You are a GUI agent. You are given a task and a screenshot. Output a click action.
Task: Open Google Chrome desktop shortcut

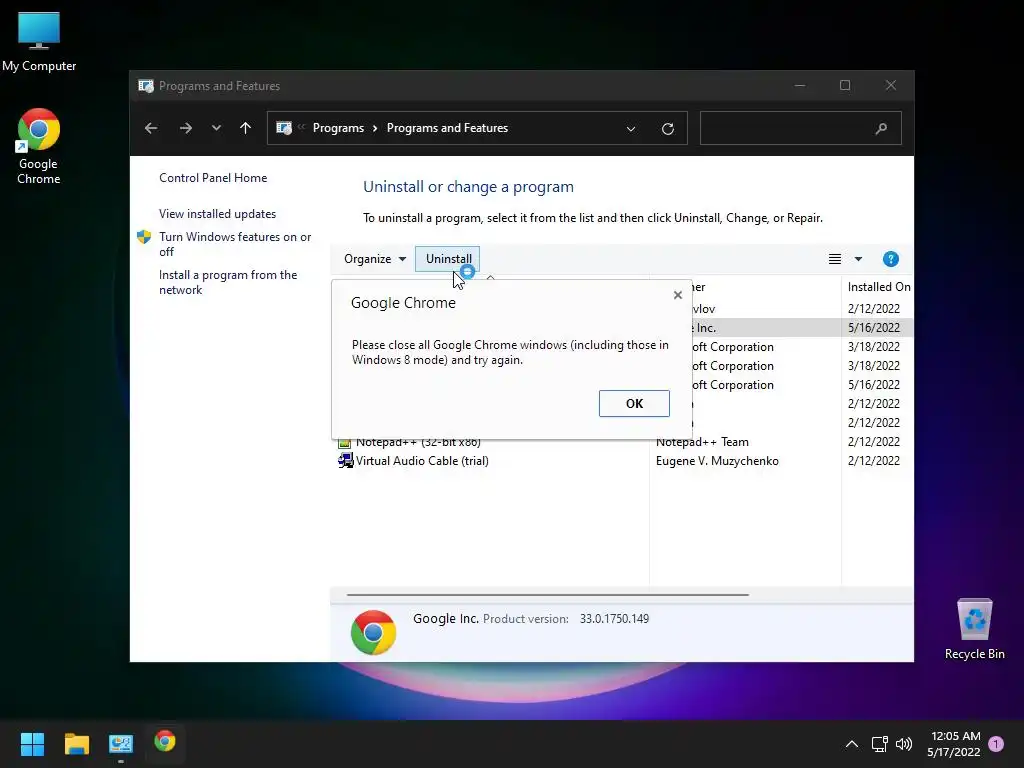pyautogui.click(x=39, y=146)
